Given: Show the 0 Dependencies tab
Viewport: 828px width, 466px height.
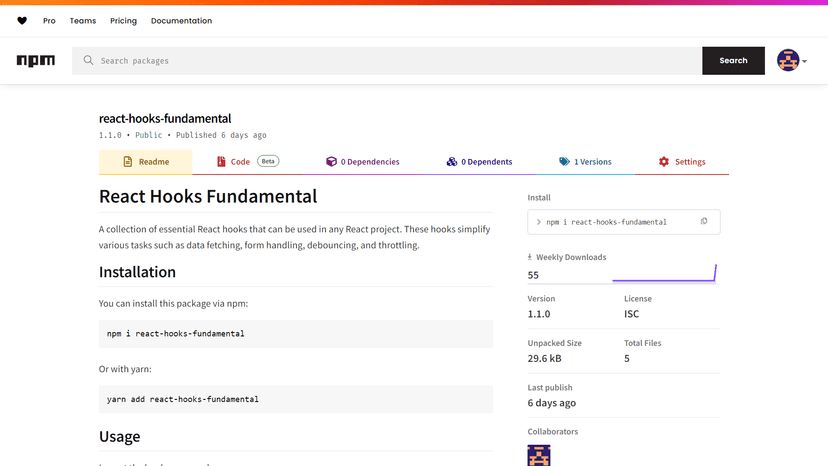Looking at the screenshot, I should (362, 162).
